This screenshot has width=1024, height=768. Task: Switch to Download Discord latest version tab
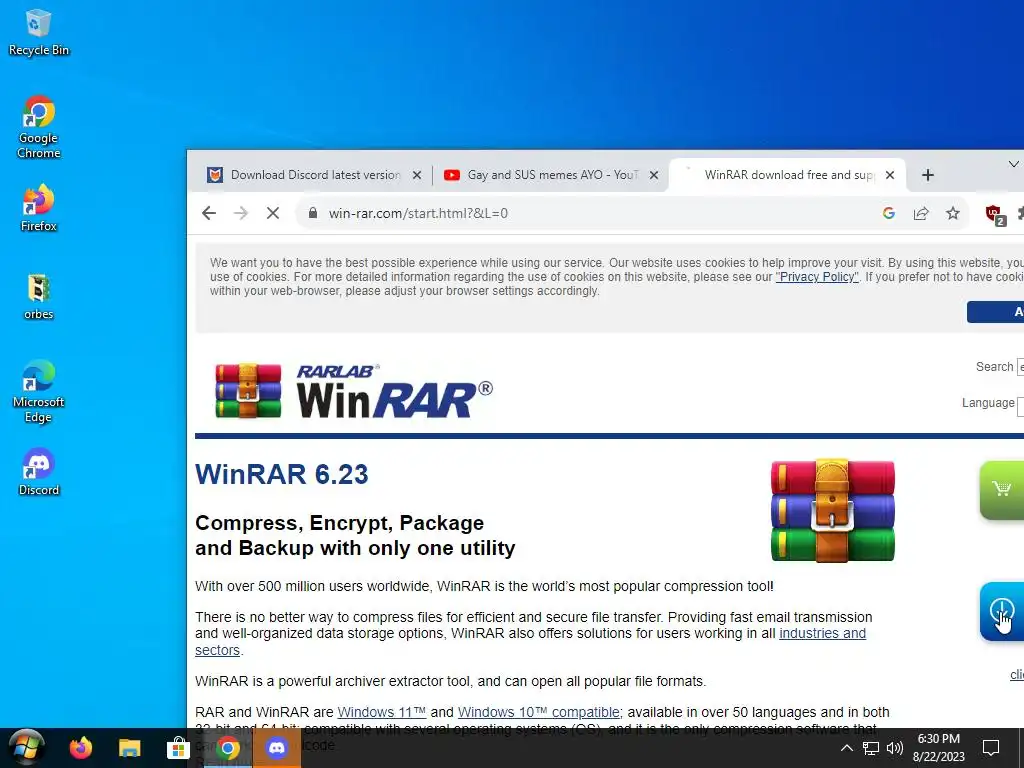pos(315,175)
